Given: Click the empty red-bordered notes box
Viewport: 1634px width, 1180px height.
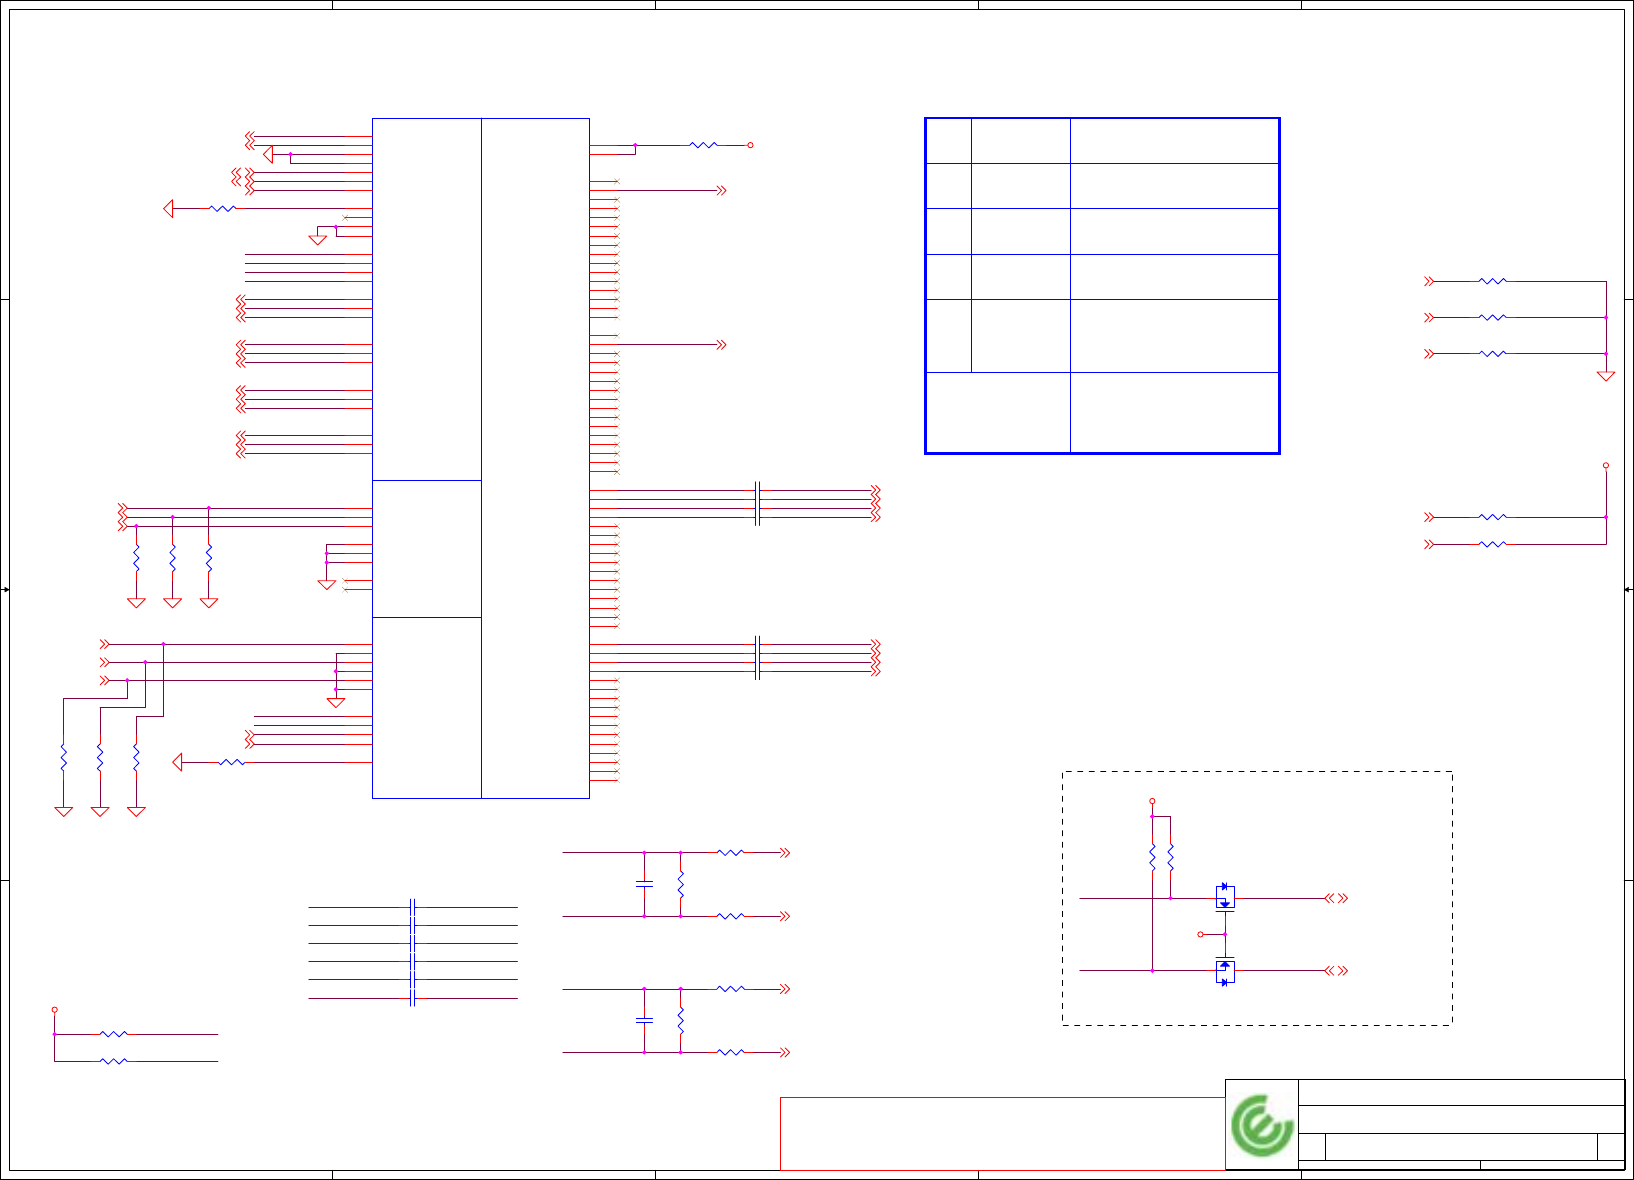Looking at the screenshot, I should point(1002,1134).
